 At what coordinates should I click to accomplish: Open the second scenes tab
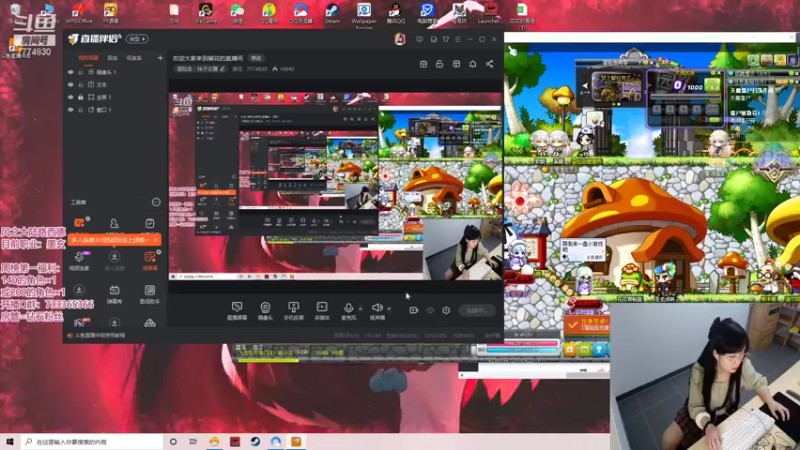(x=112, y=58)
